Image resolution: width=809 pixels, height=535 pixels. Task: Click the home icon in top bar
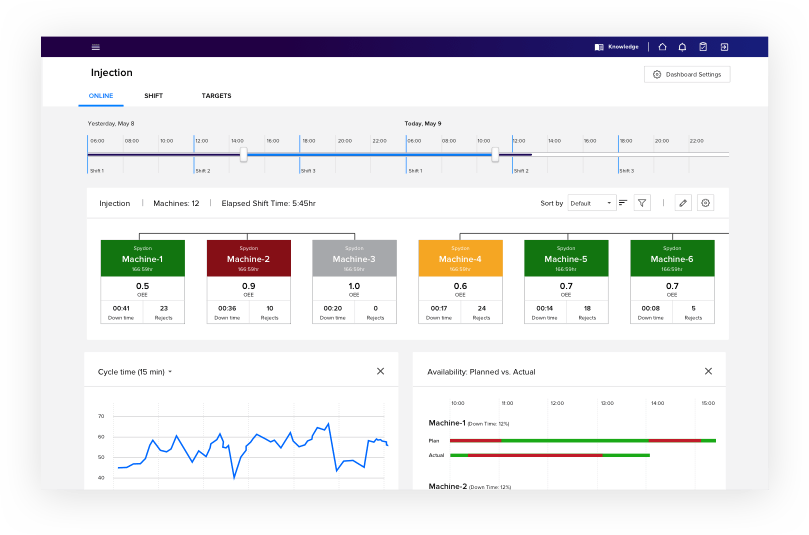(x=662, y=47)
